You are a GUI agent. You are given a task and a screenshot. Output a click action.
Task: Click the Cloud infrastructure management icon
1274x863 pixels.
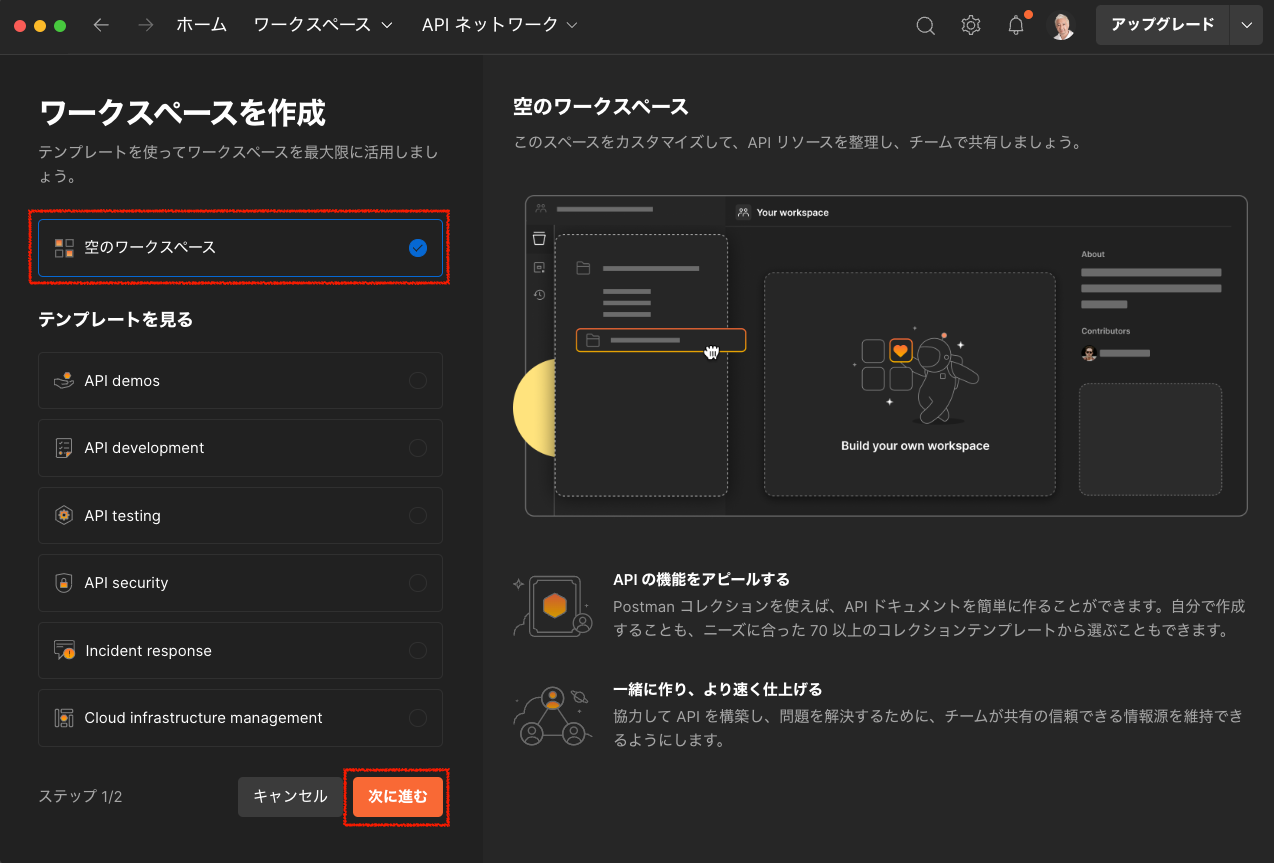[x=64, y=717]
